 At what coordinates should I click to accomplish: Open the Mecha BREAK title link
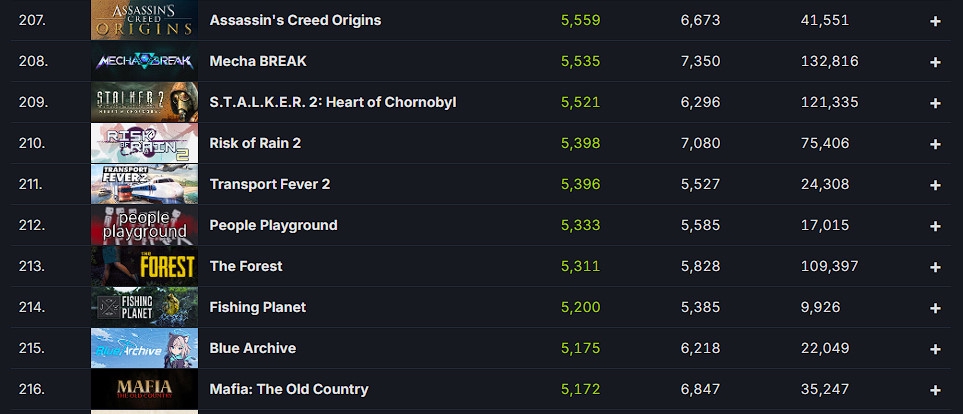point(258,61)
